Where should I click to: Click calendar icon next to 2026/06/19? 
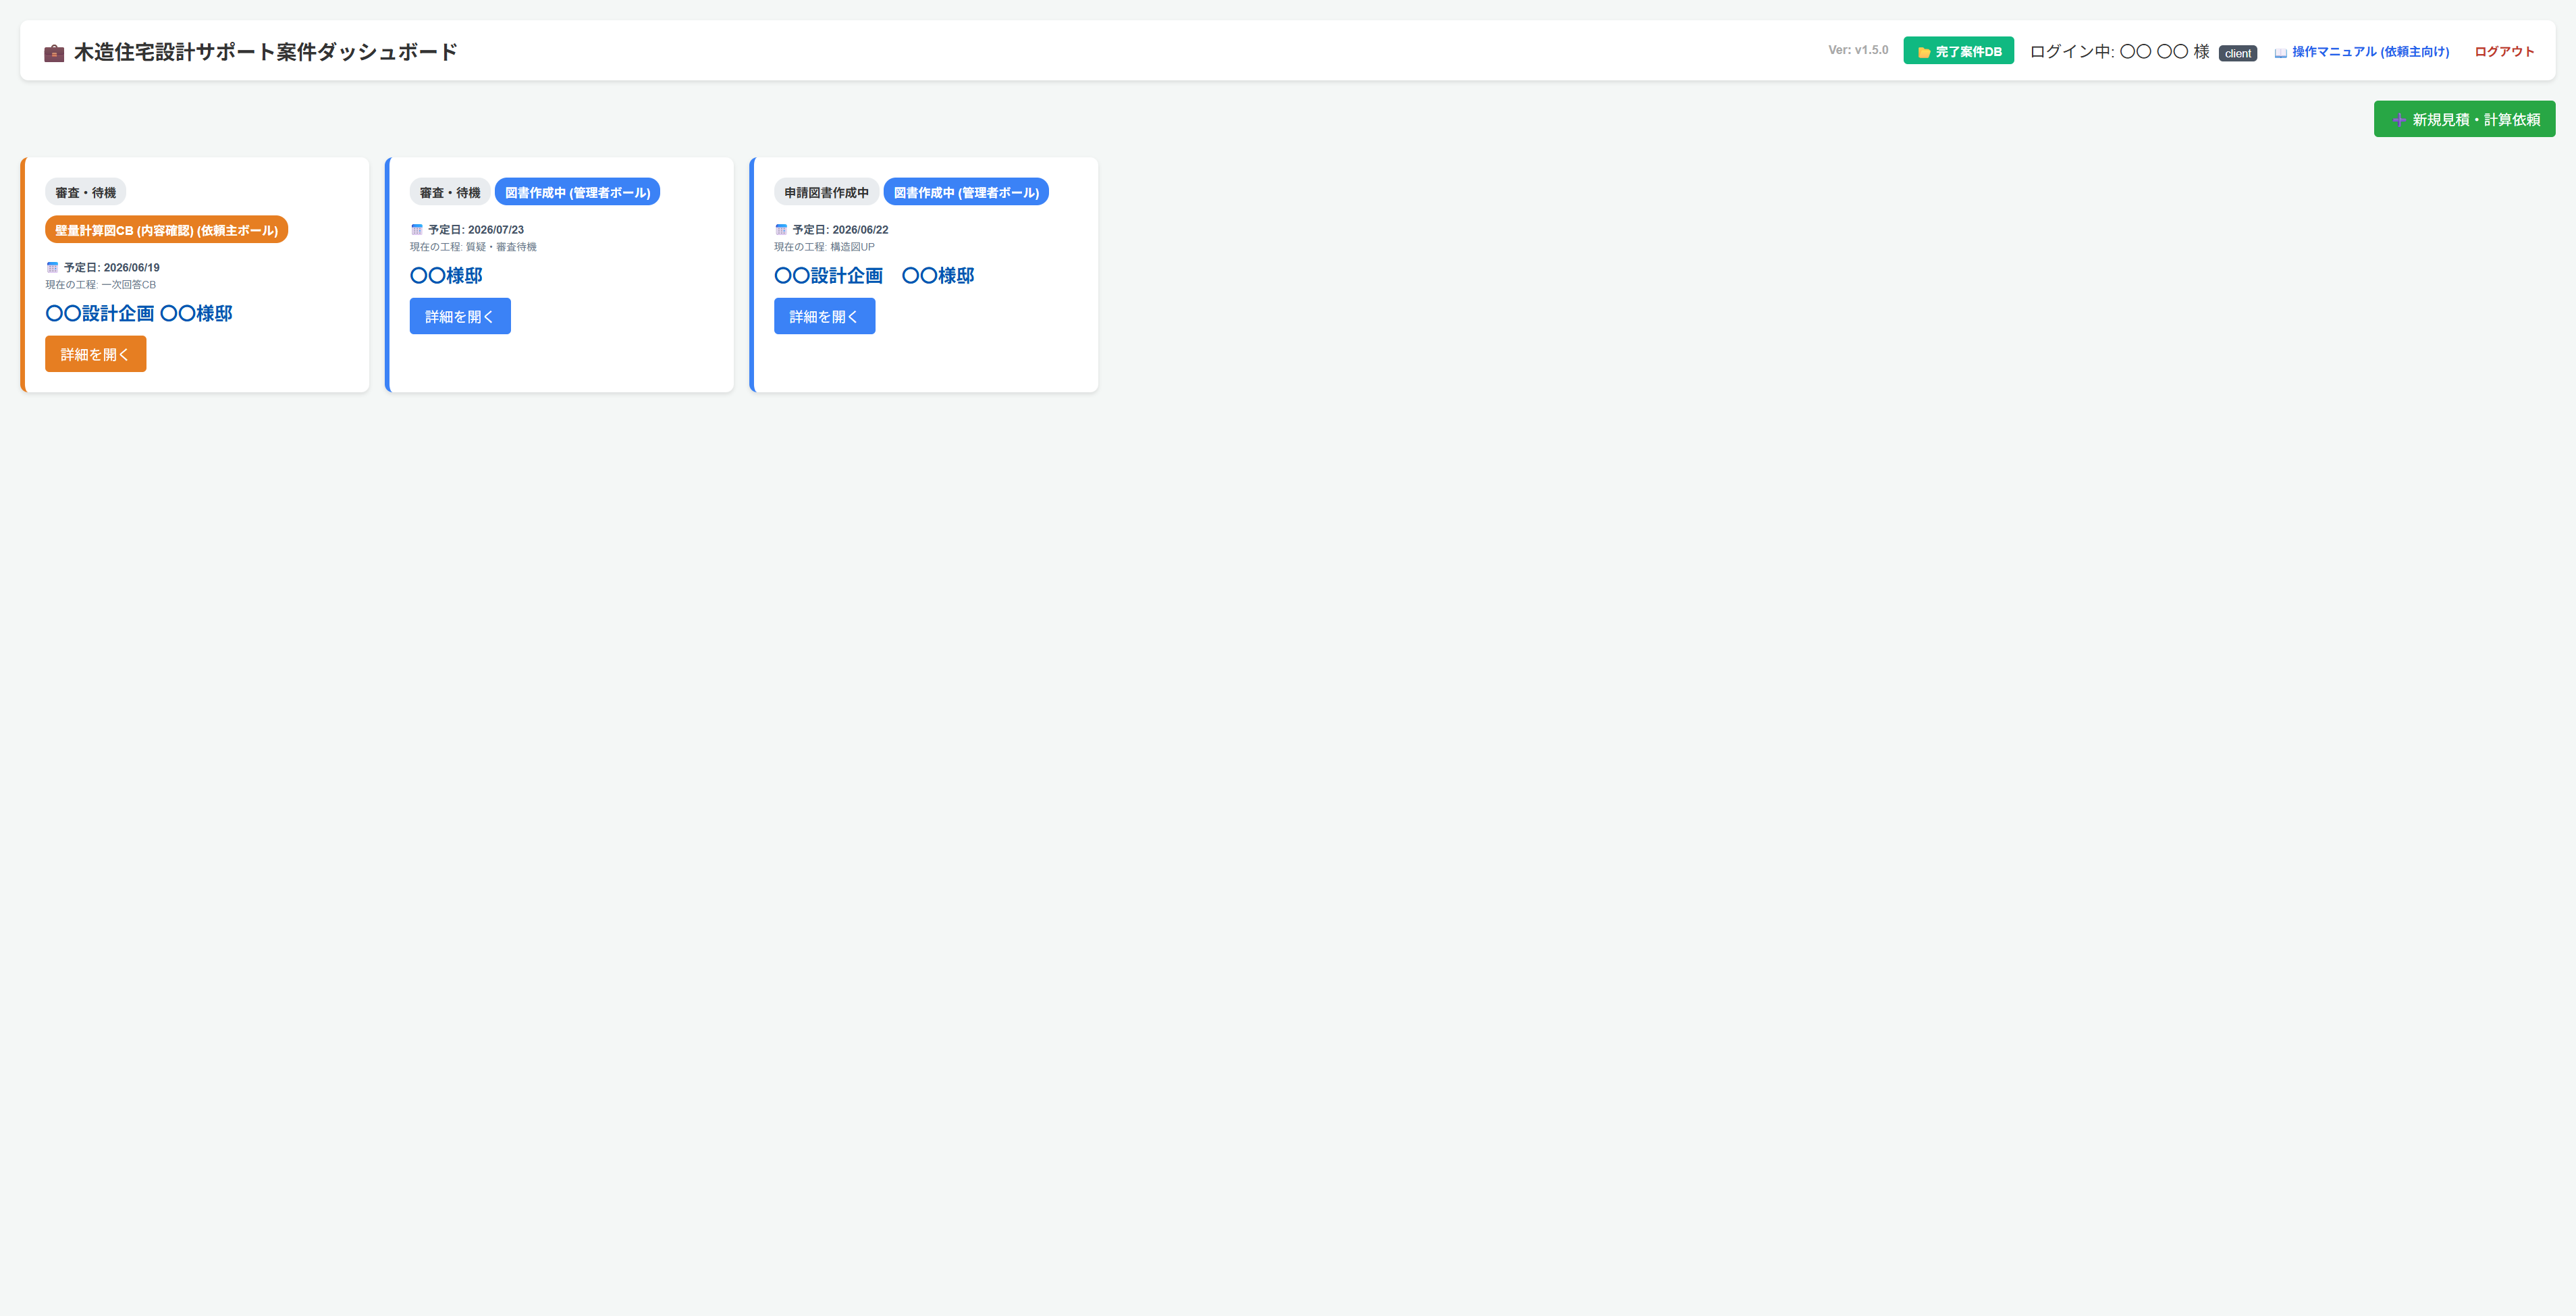(x=52, y=267)
